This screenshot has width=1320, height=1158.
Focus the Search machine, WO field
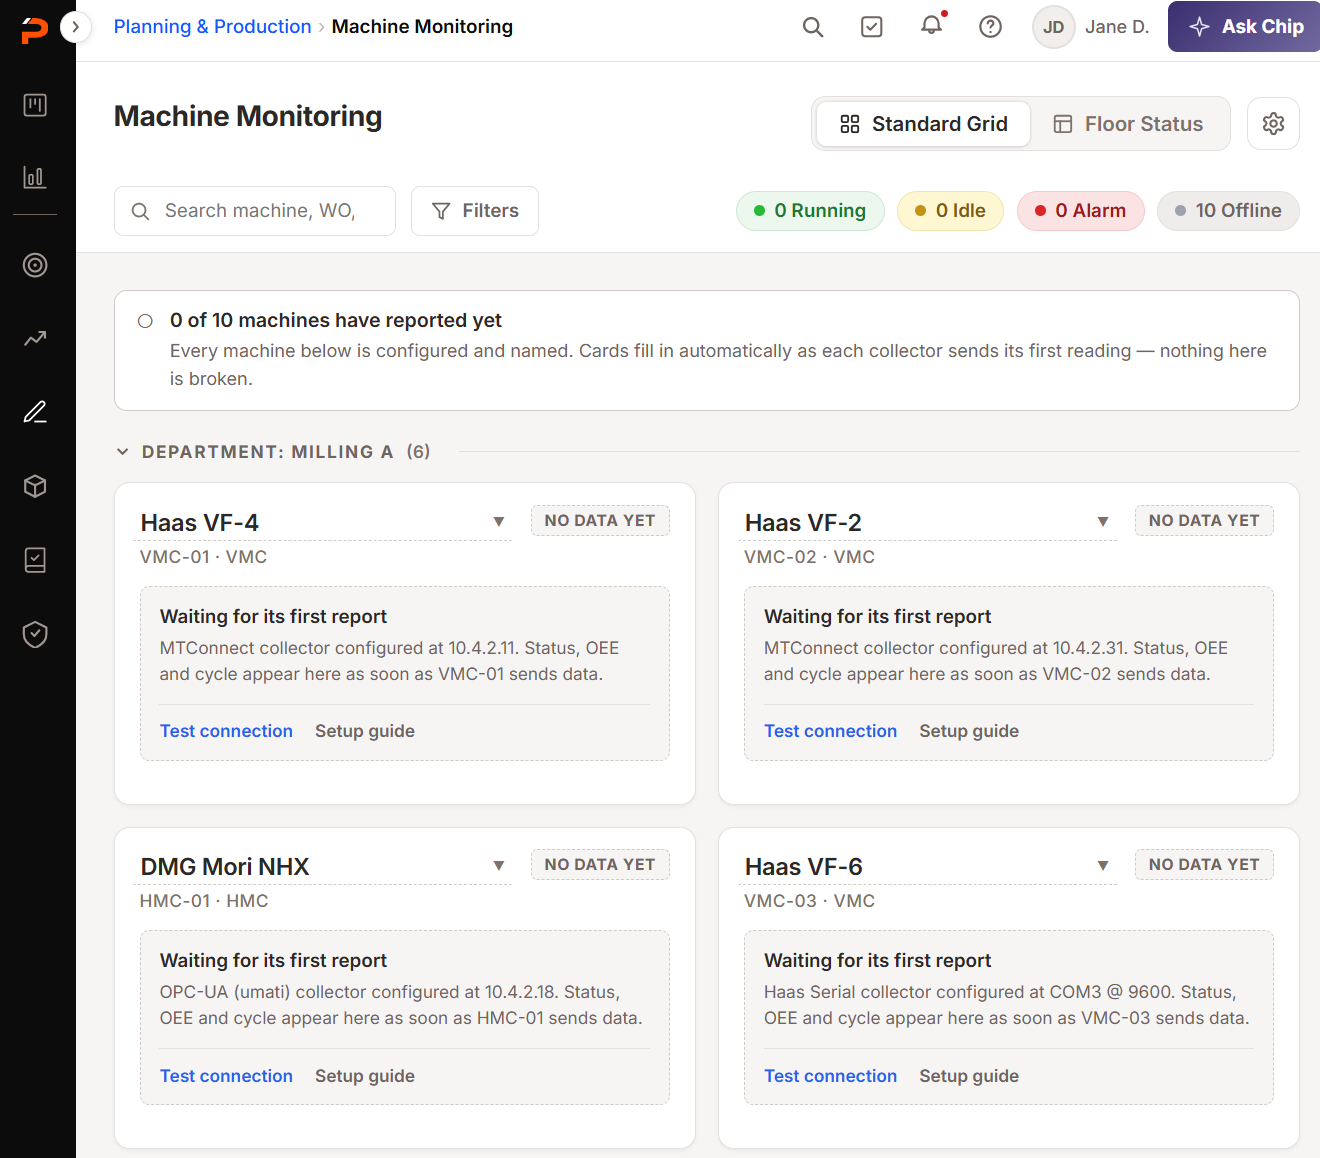[x=255, y=211]
